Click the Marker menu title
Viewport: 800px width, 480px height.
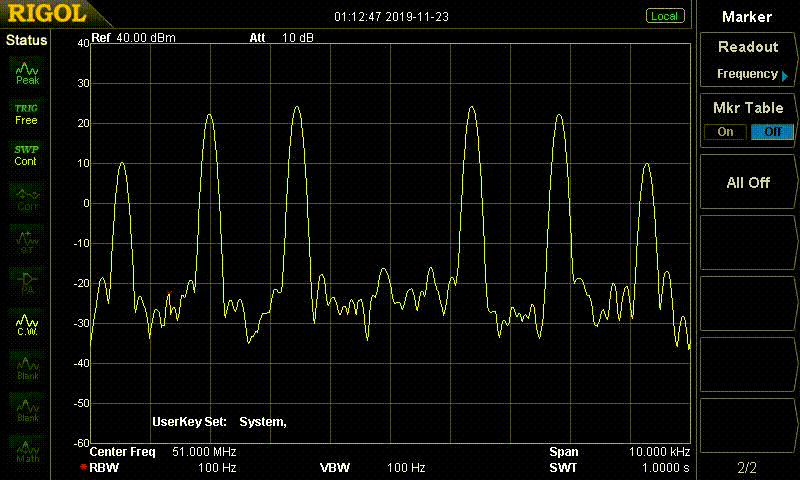point(747,16)
